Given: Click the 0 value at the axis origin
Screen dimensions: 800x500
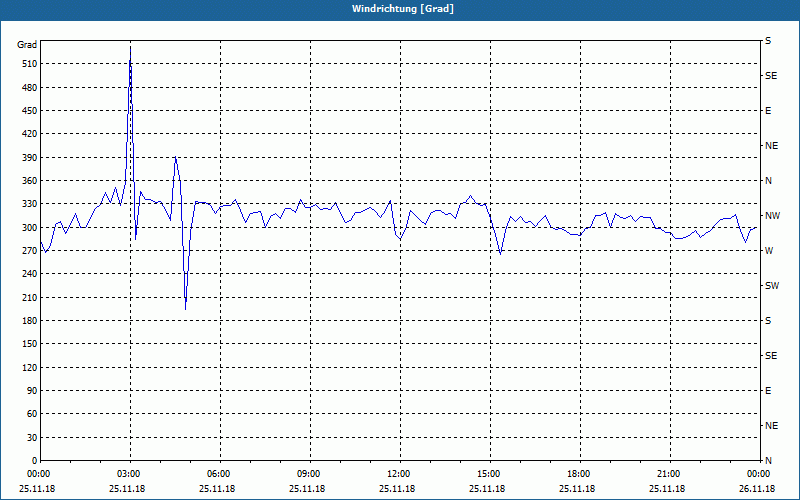Looking at the screenshot, I should tap(34, 461).
